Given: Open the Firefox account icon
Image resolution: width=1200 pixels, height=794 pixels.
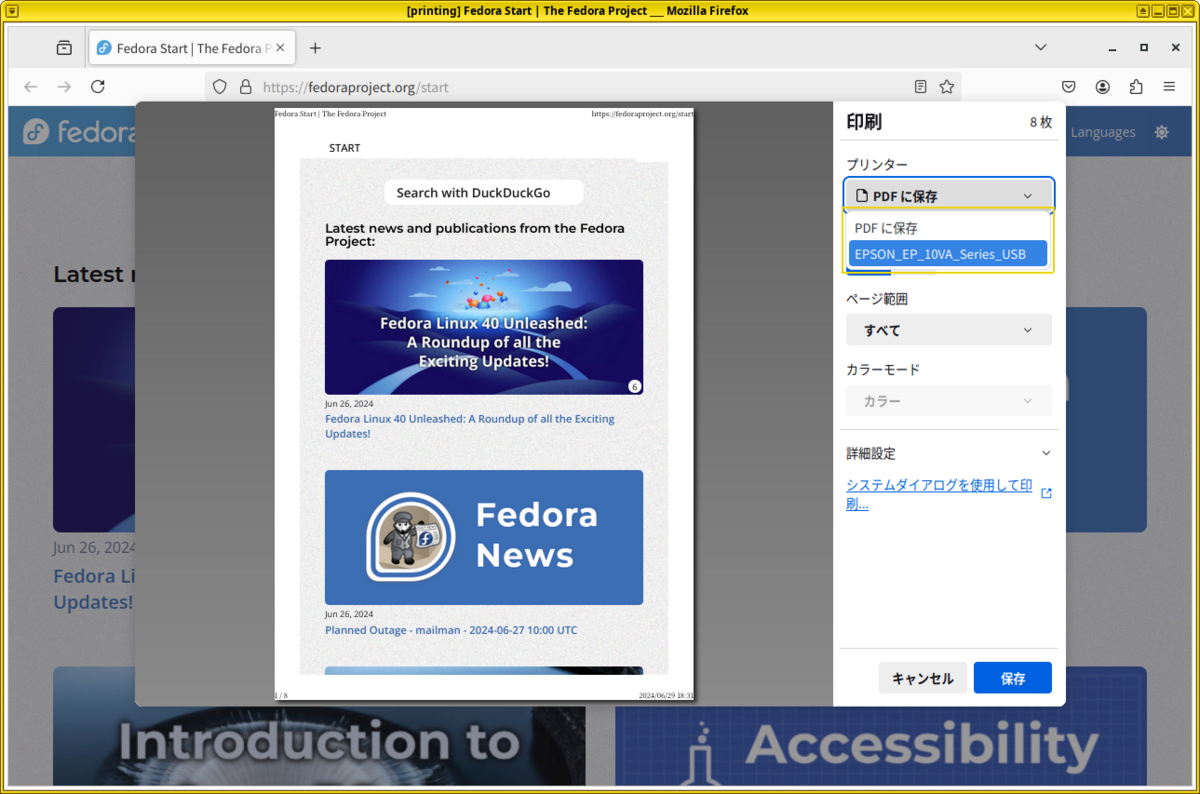Looking at the screenshot, I should tap(1102, 87).
